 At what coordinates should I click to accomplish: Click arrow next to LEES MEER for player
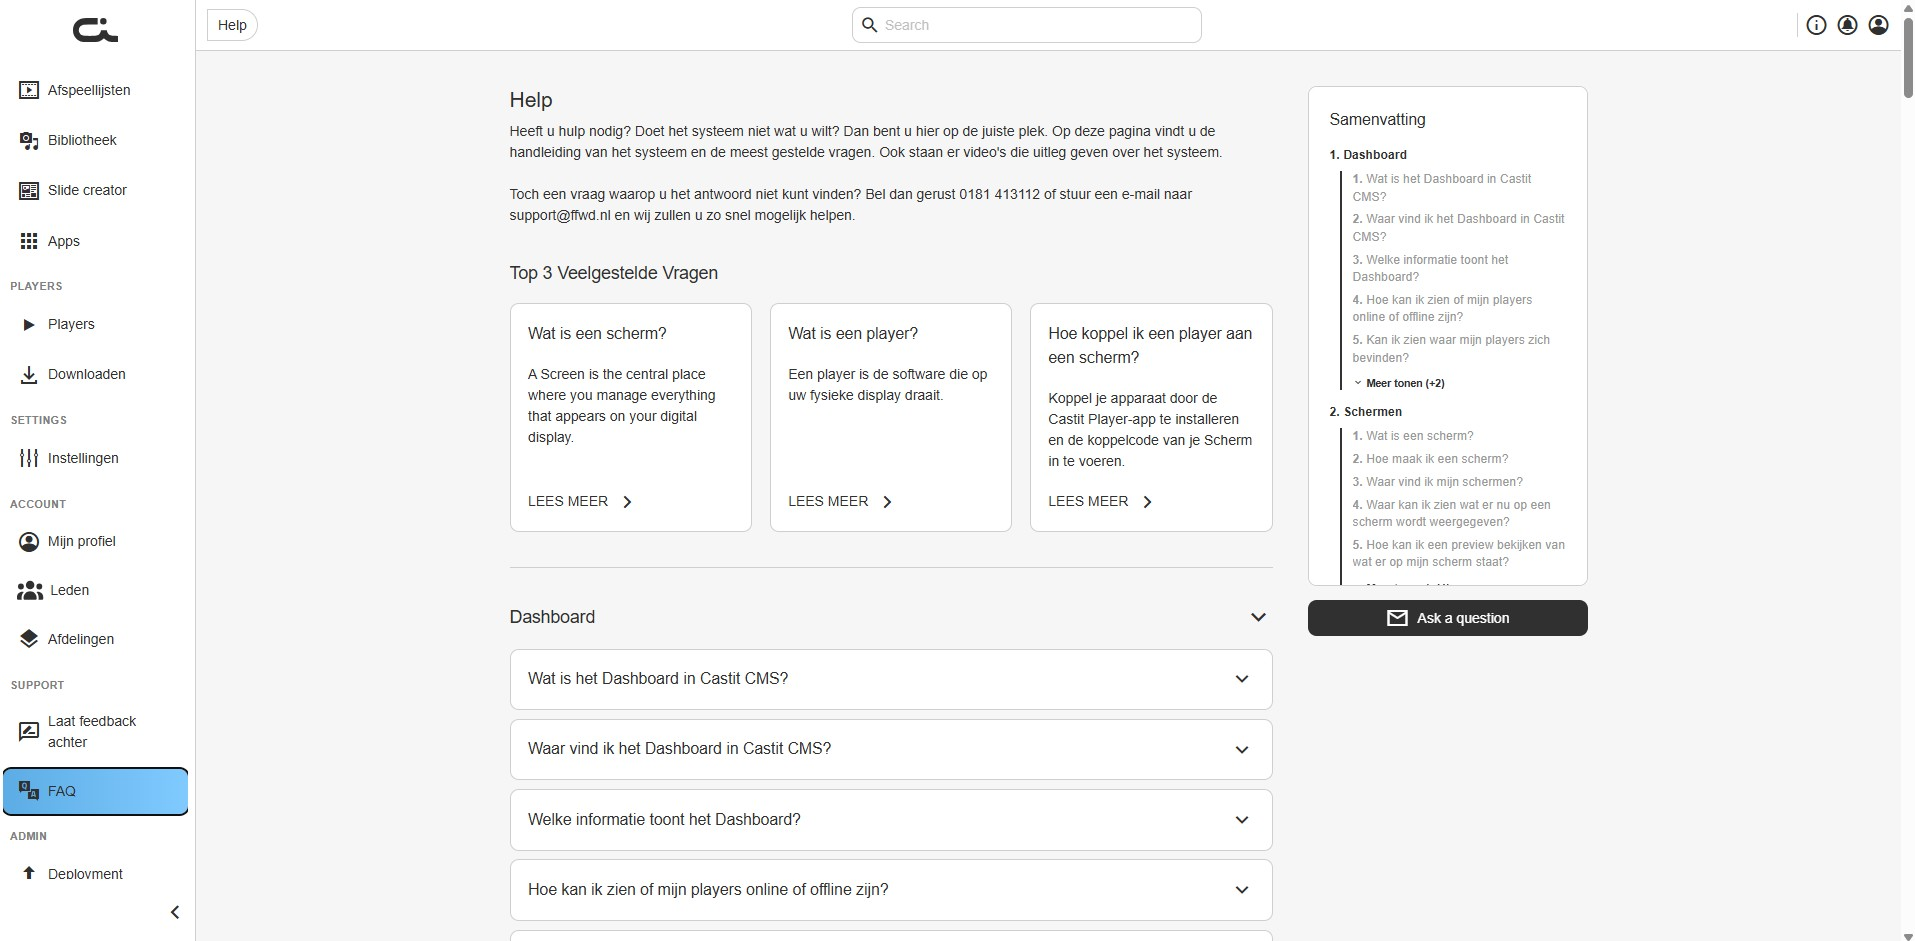[x=887, y=502]
